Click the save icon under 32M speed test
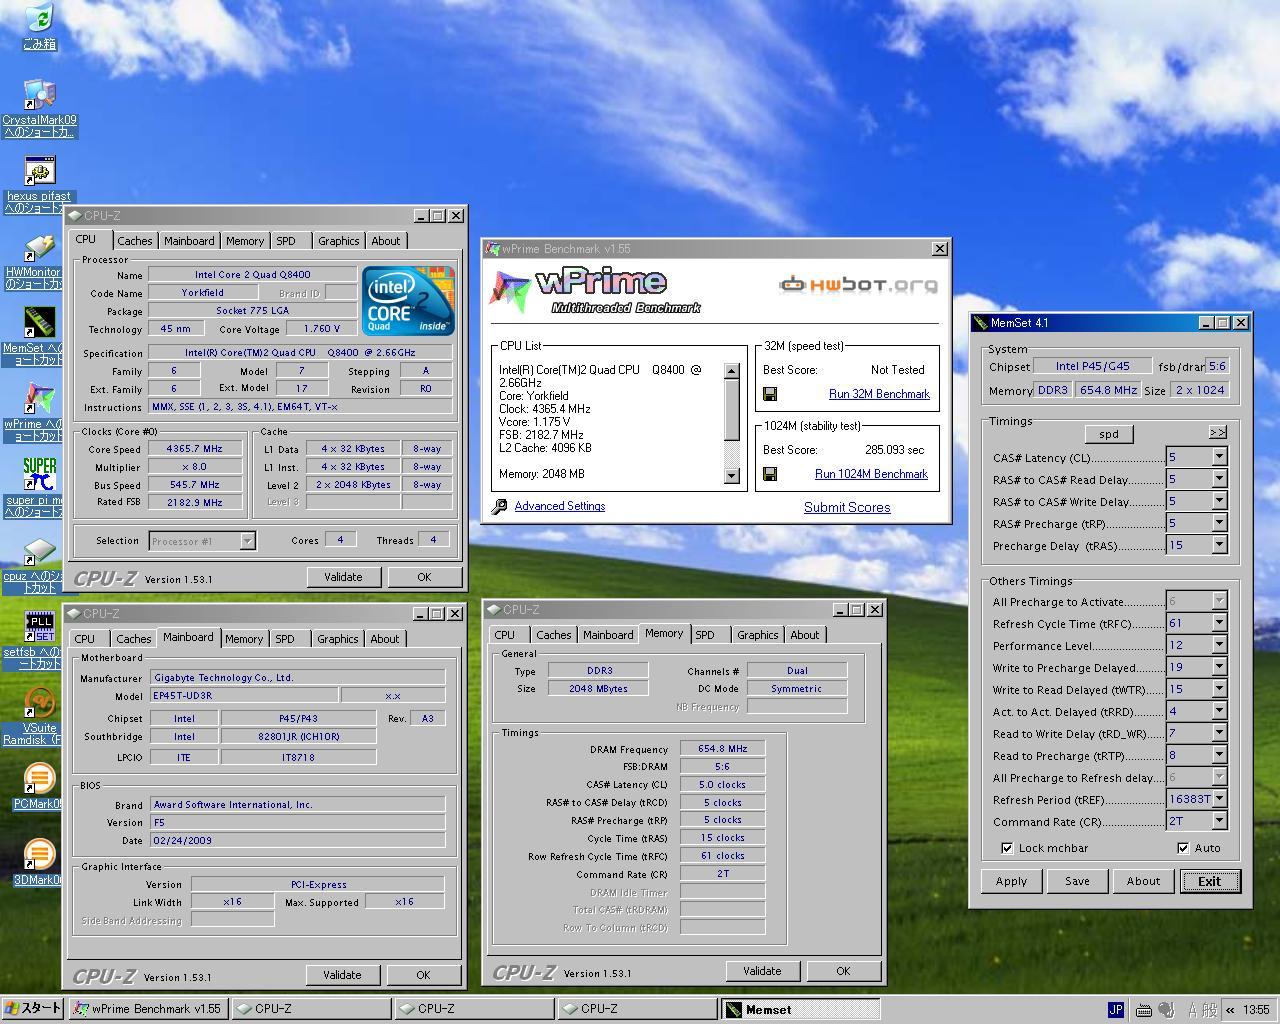 coord(770,394)
